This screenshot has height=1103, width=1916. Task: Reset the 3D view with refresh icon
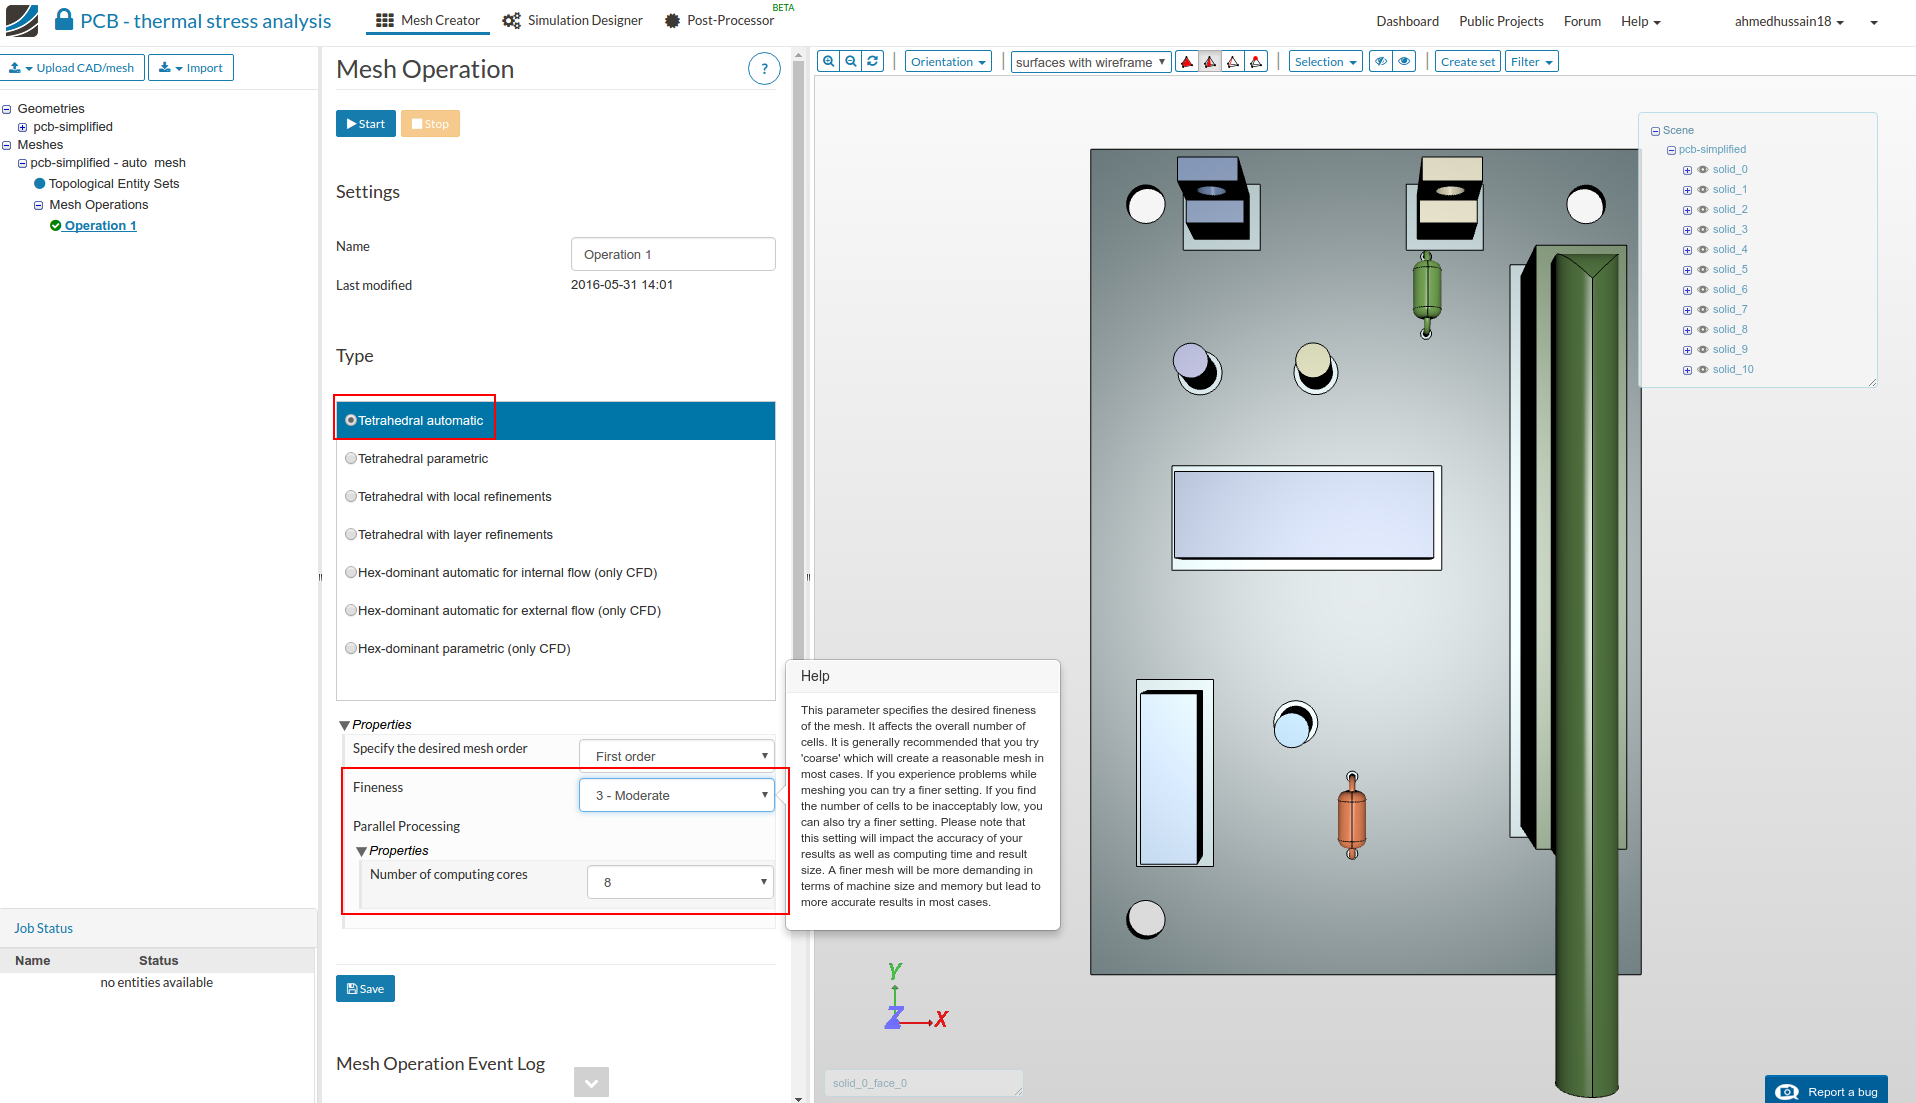(872, 62)
